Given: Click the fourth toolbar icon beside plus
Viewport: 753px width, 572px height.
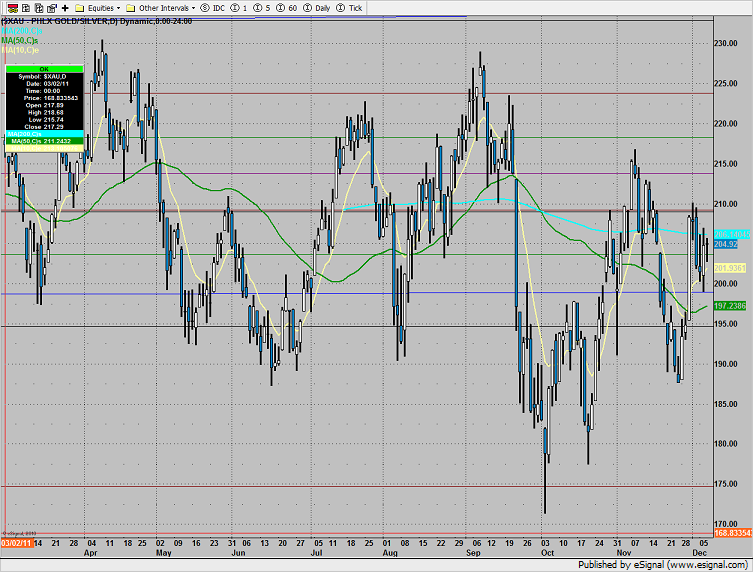Looking at the screenshot, I should 50,7.
